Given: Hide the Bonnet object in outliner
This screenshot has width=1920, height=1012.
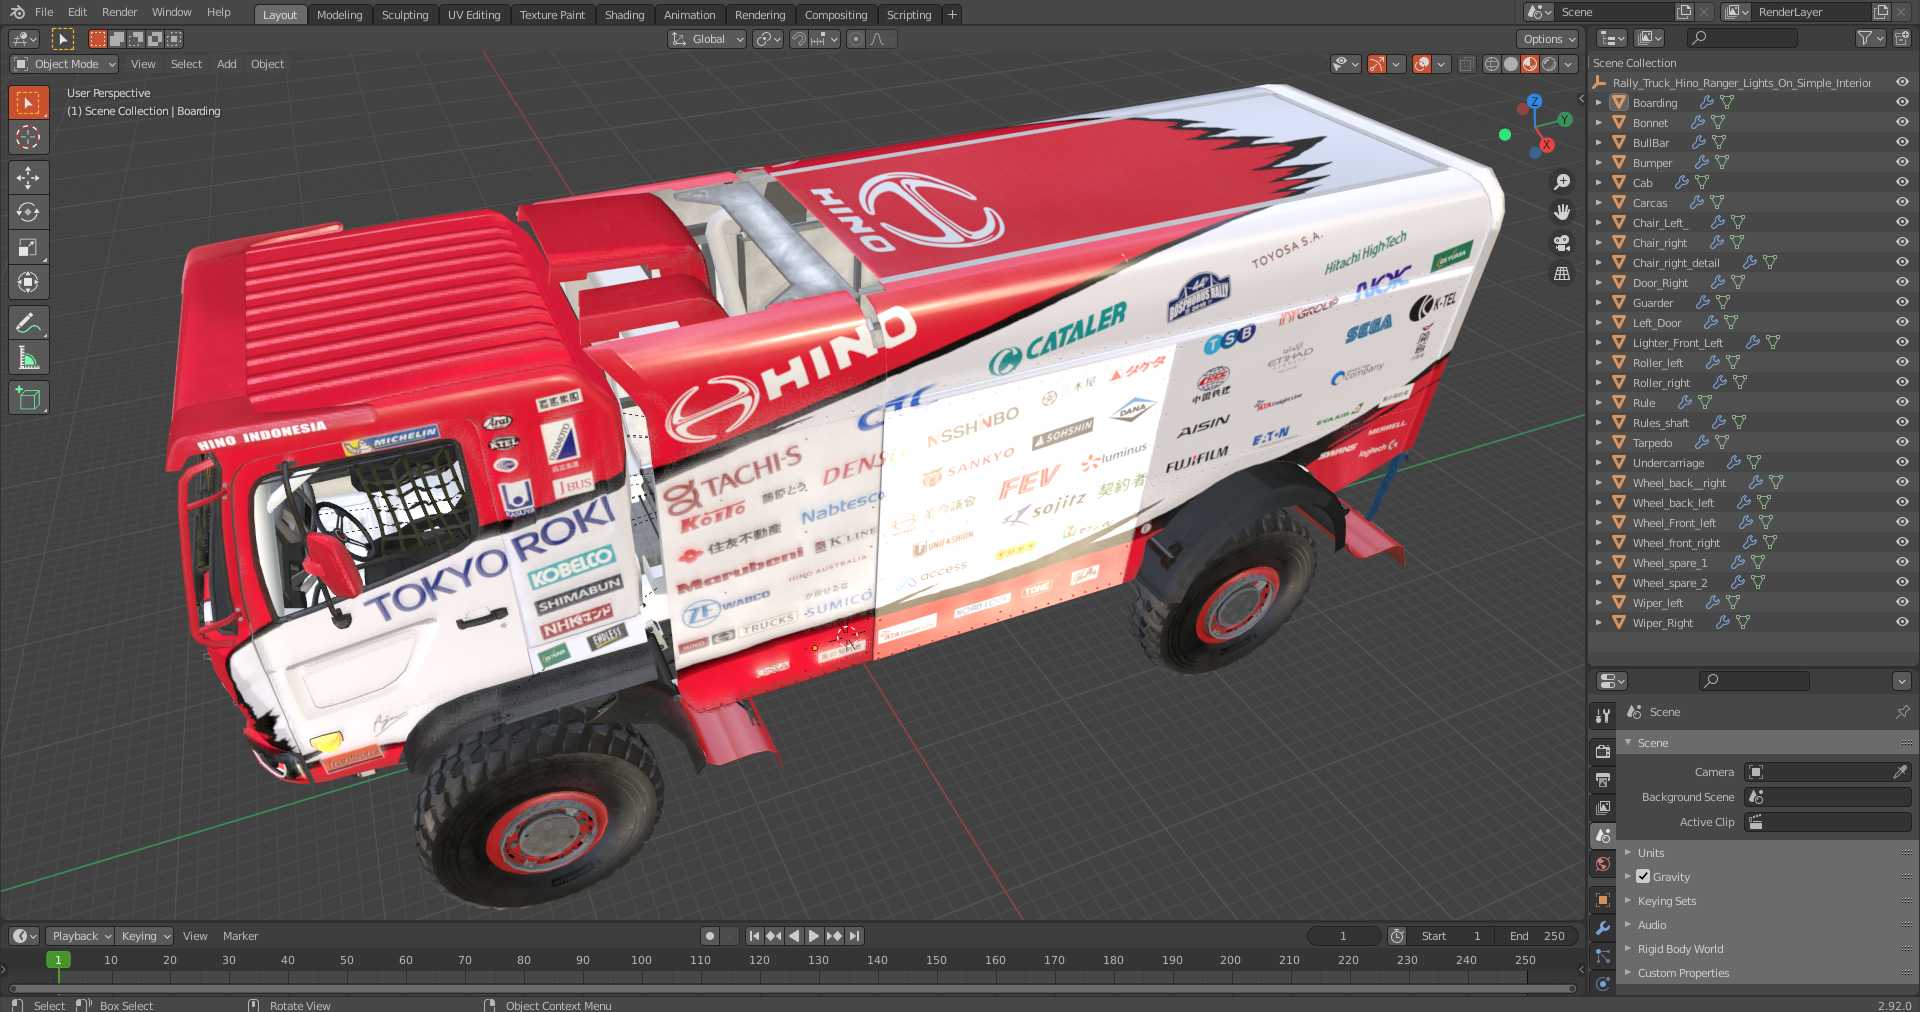Looking at the screenshot, I should coord(1902,122).
